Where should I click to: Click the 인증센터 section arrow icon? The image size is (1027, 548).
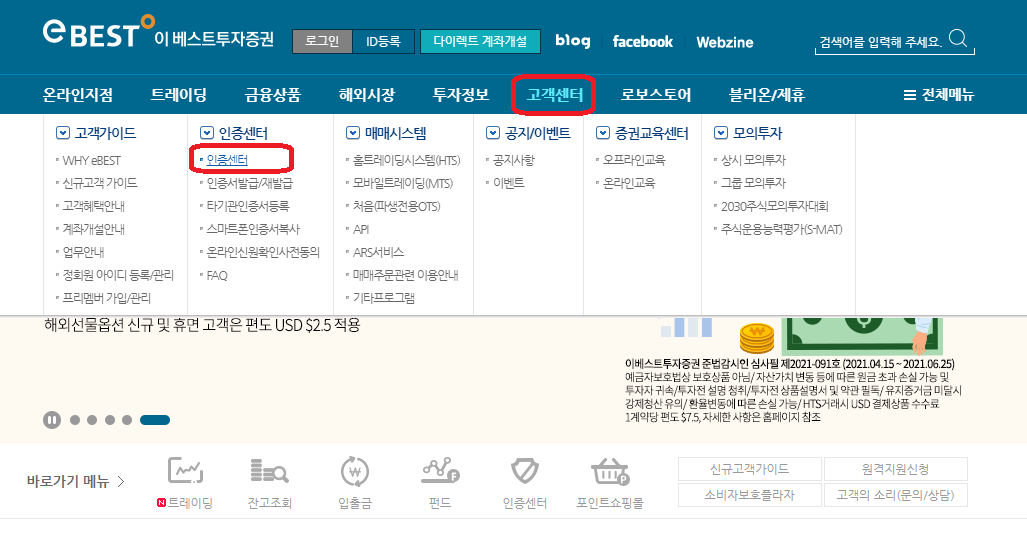tap(207, 133)
